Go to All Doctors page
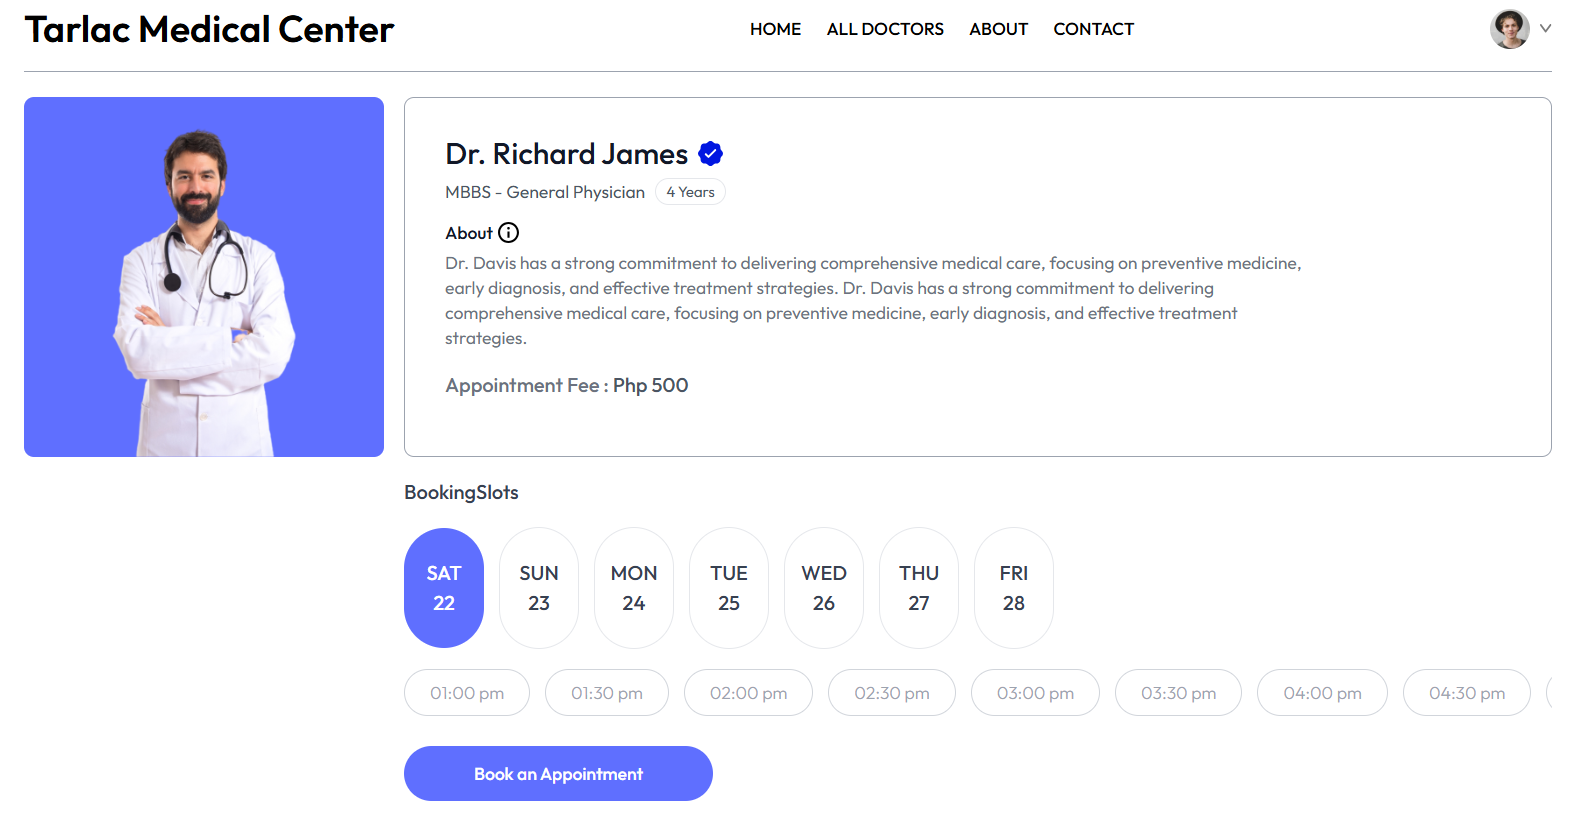This screenshot has height=840, width=1577. pyautogui.click(x=884, y=29)
